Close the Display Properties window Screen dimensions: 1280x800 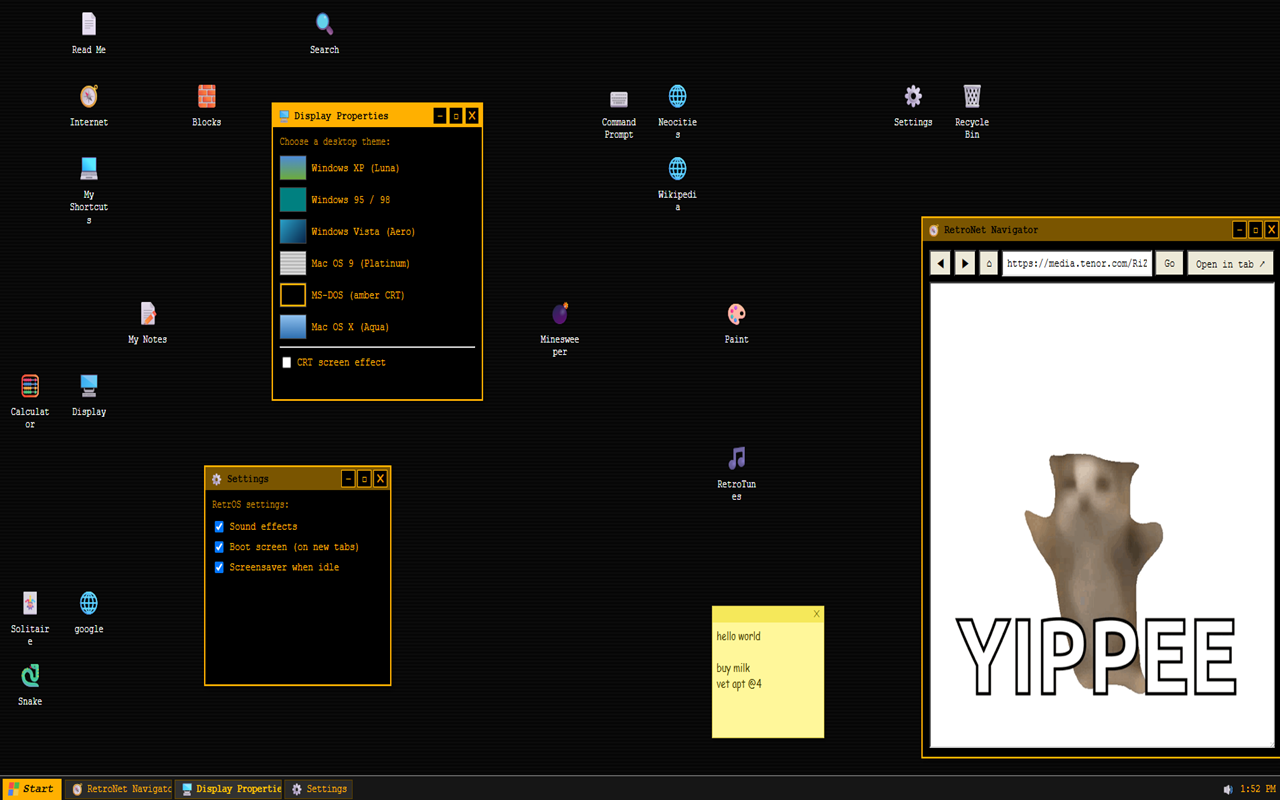tap(472, 116)
